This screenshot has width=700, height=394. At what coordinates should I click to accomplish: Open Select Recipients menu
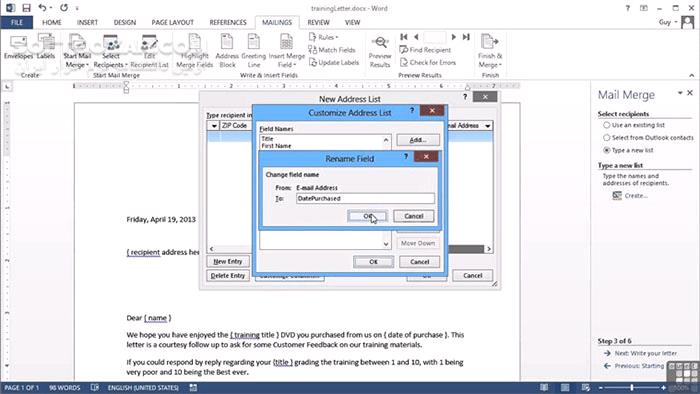pyautogui.click(x=111, y=52)
